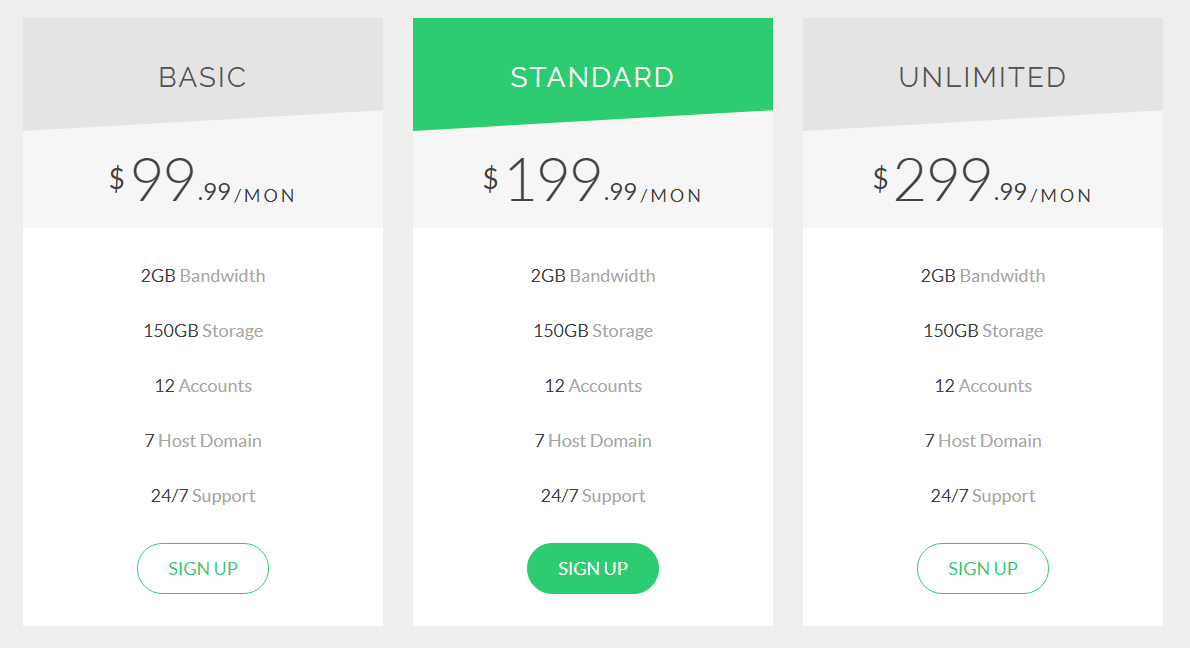The image size is (1190, 648).
Task: Click 7 Host Domain in the UNLIMITED column
Action: [982, 440]
